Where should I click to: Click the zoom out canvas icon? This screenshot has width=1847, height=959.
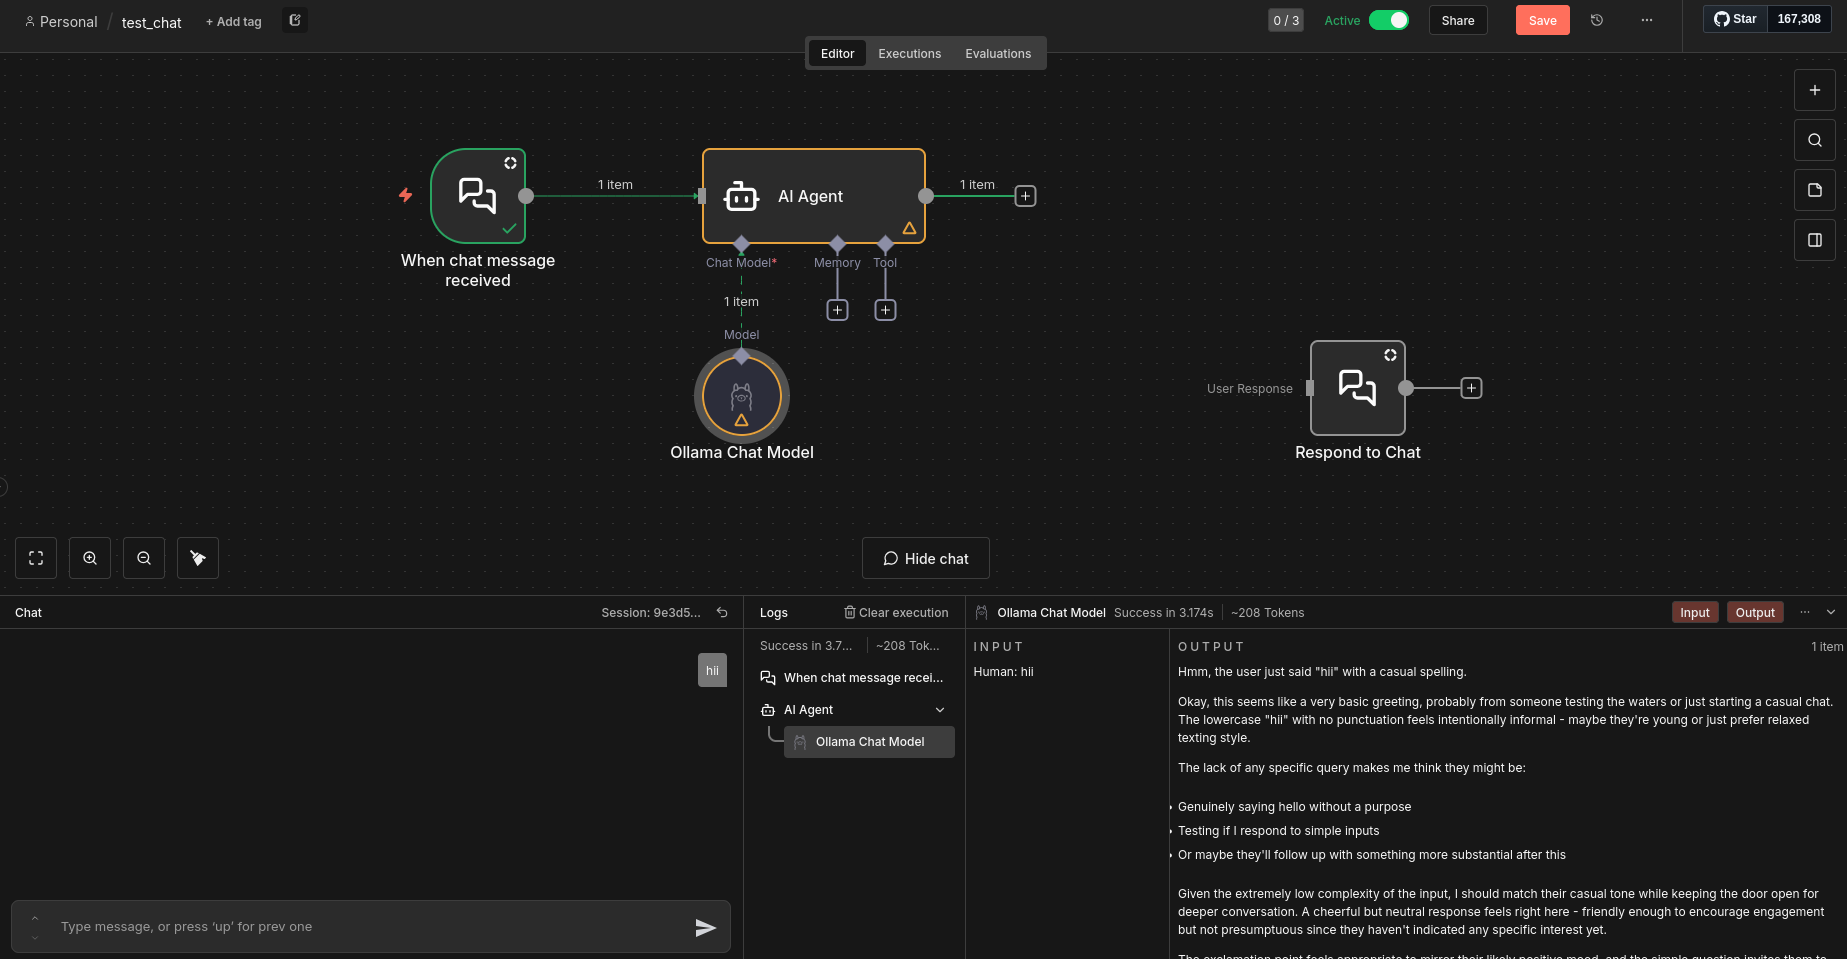(x=144, y=558)
